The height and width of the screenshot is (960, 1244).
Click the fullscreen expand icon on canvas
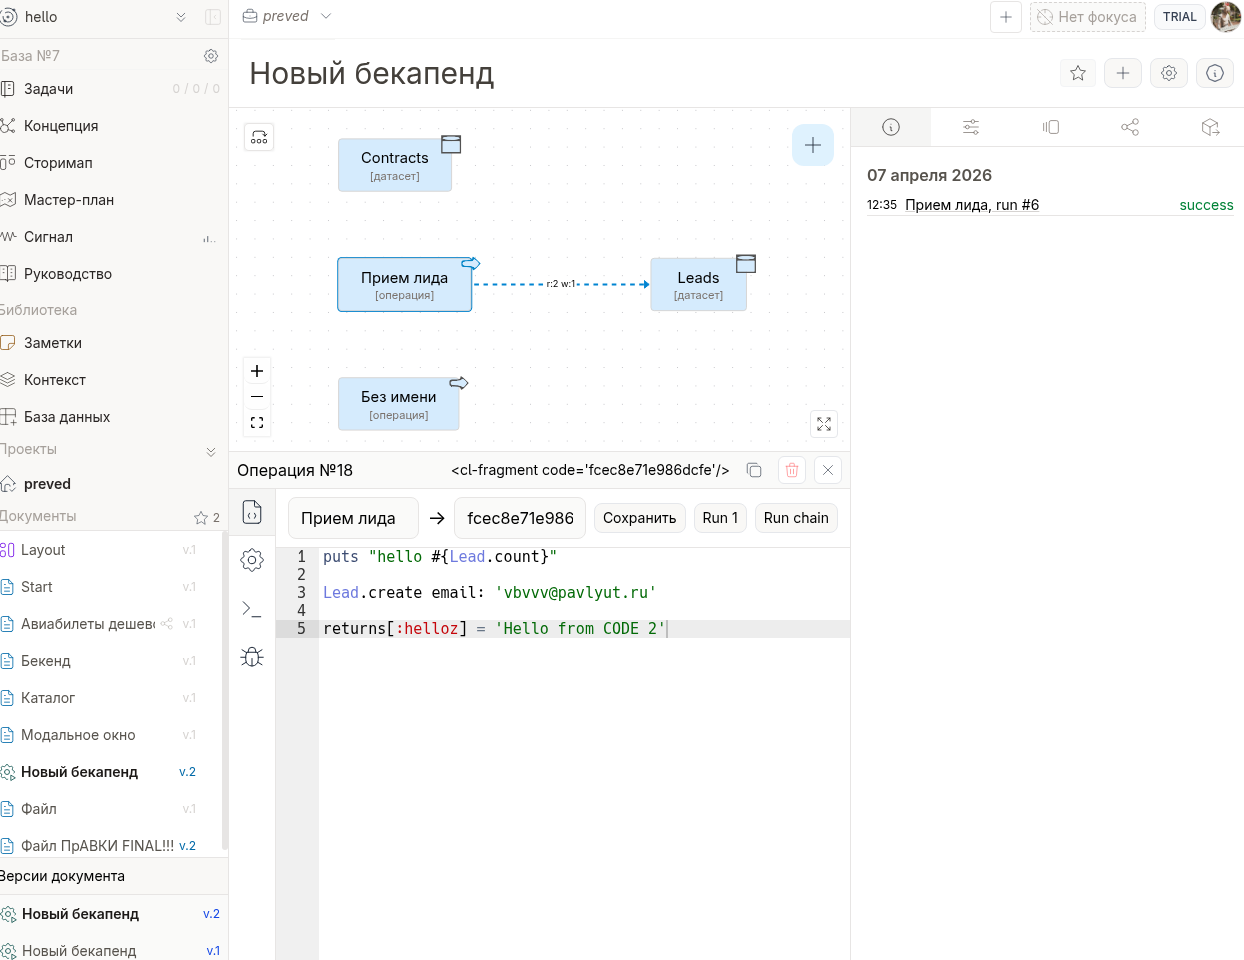(x=824, y=424)
